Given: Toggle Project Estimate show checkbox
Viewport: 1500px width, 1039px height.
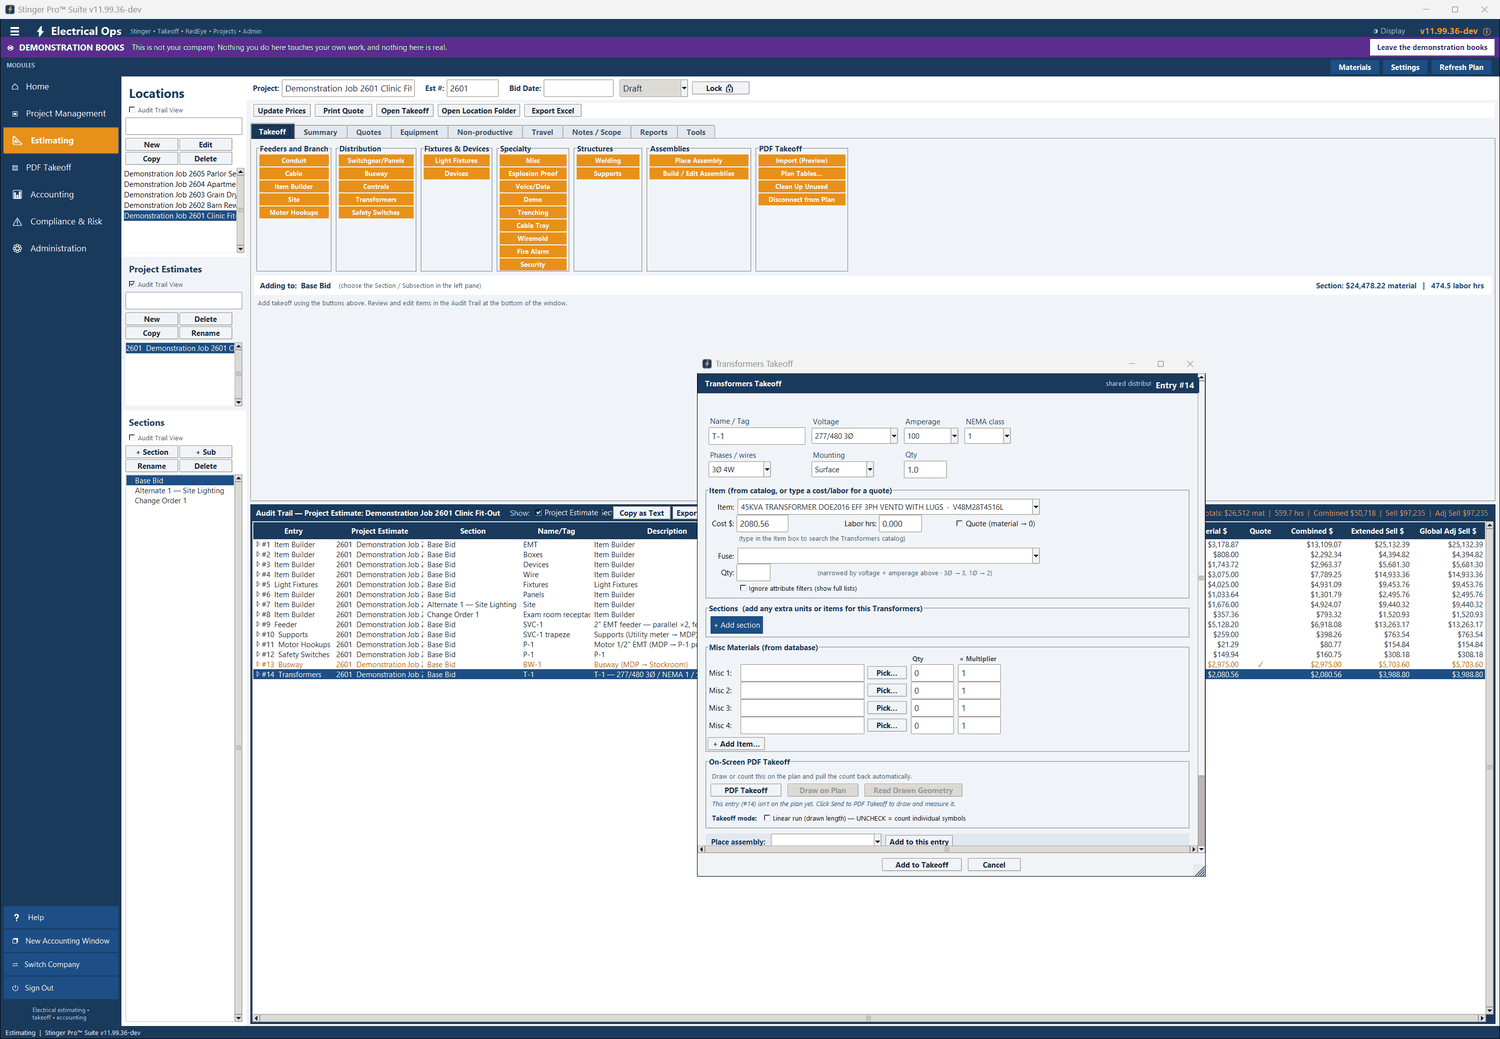Looking at the screenshot, I should pyautogui.click(x=539, y=513).
